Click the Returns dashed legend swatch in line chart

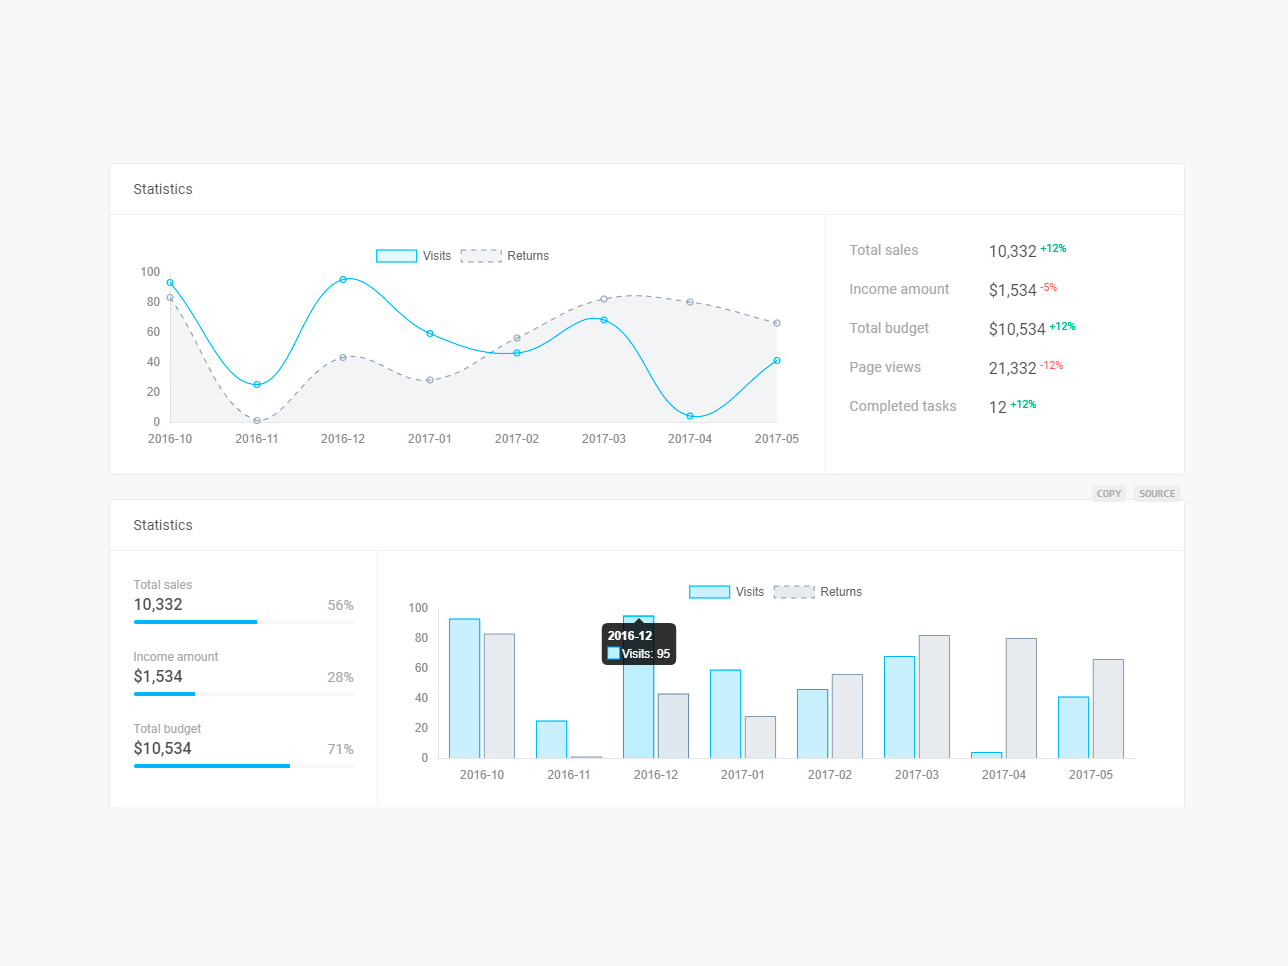480,256
